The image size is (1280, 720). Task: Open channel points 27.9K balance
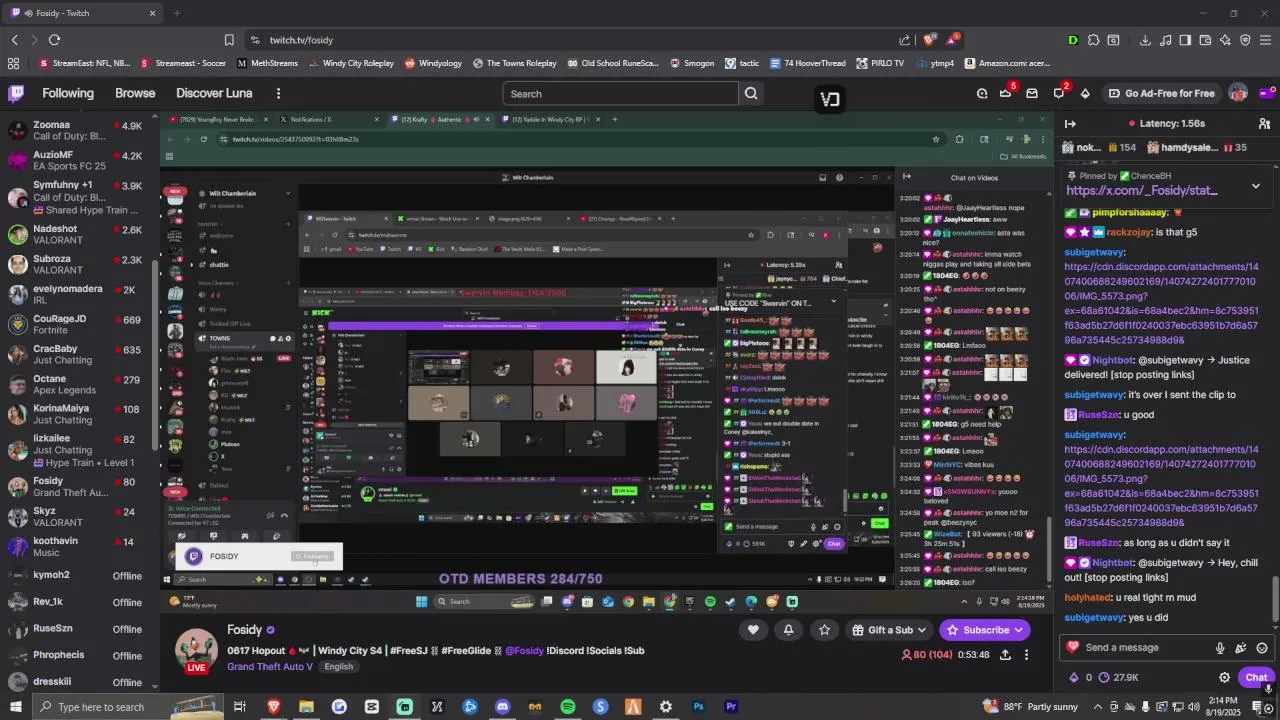(1119, 677)
